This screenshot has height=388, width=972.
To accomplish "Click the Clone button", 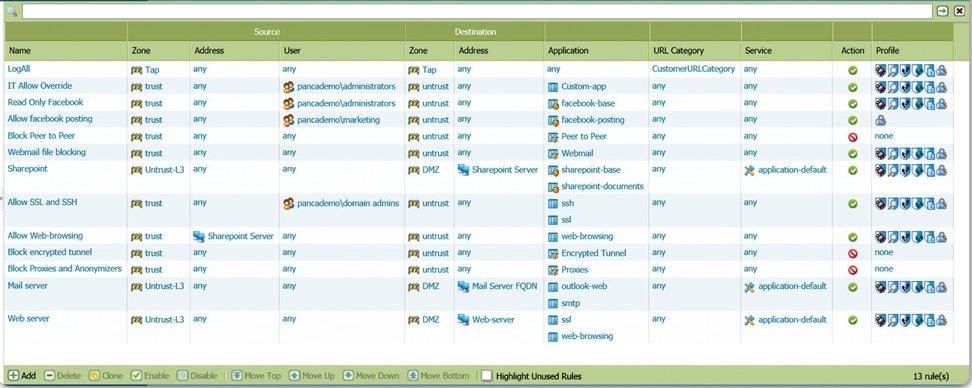I will click(106, 376).
